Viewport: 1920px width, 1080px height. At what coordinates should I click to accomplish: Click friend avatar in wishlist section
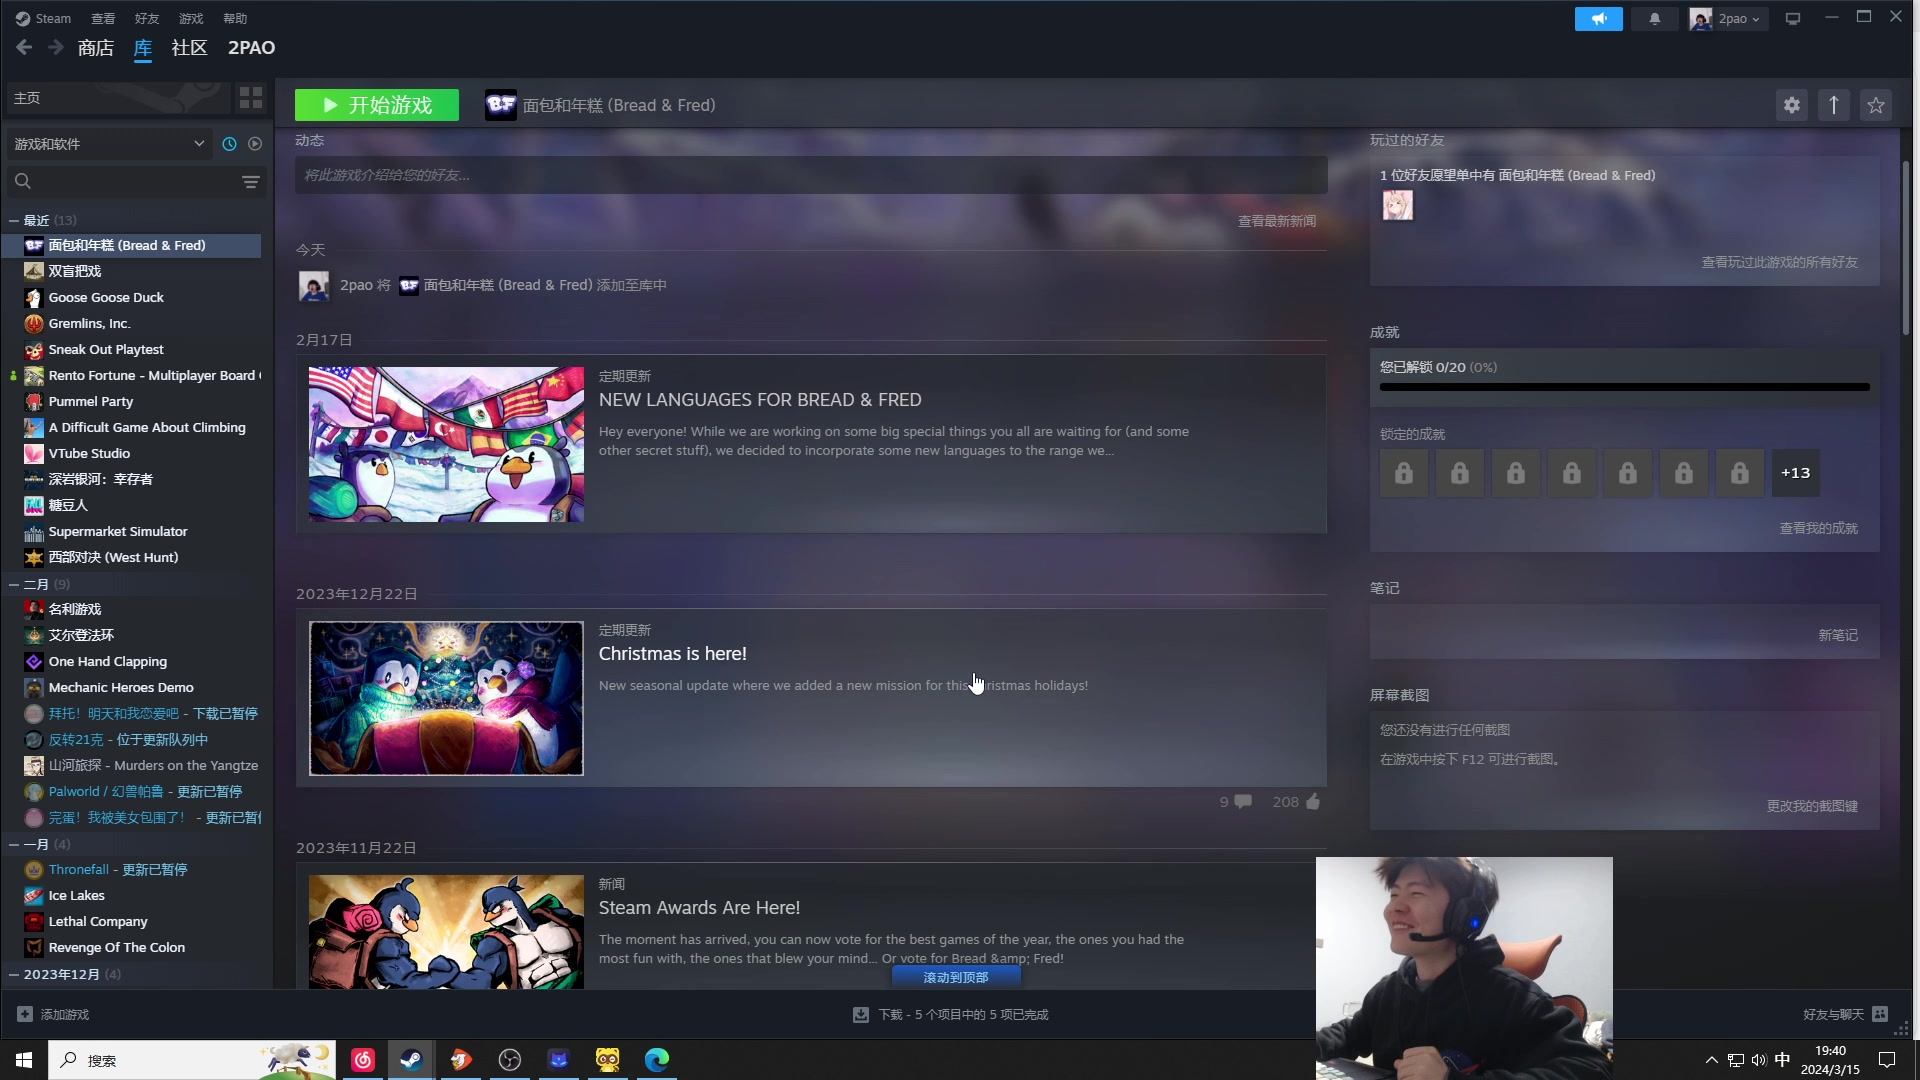click(x=1398, y=205)
